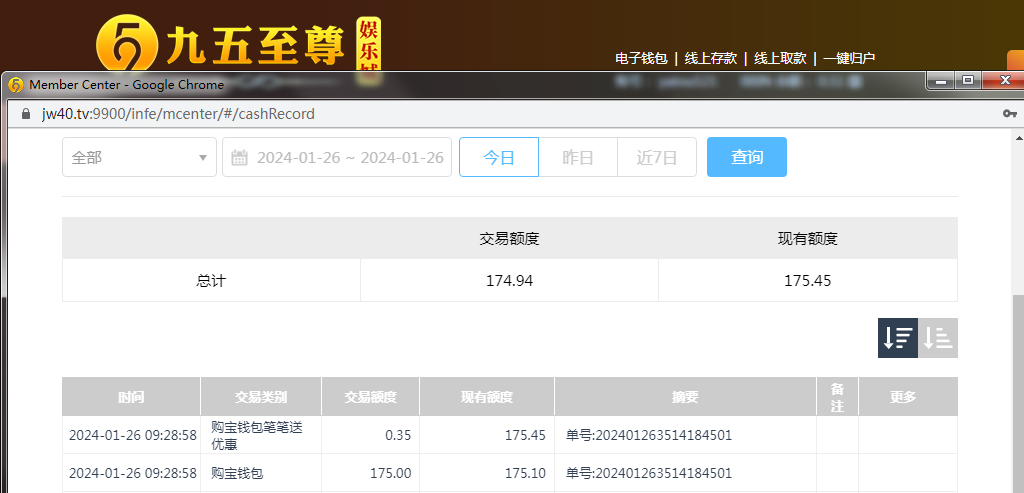This screenshot has width=1024, height=493.
Task: Click the 摘要 column header
Action: coord(685,396)
